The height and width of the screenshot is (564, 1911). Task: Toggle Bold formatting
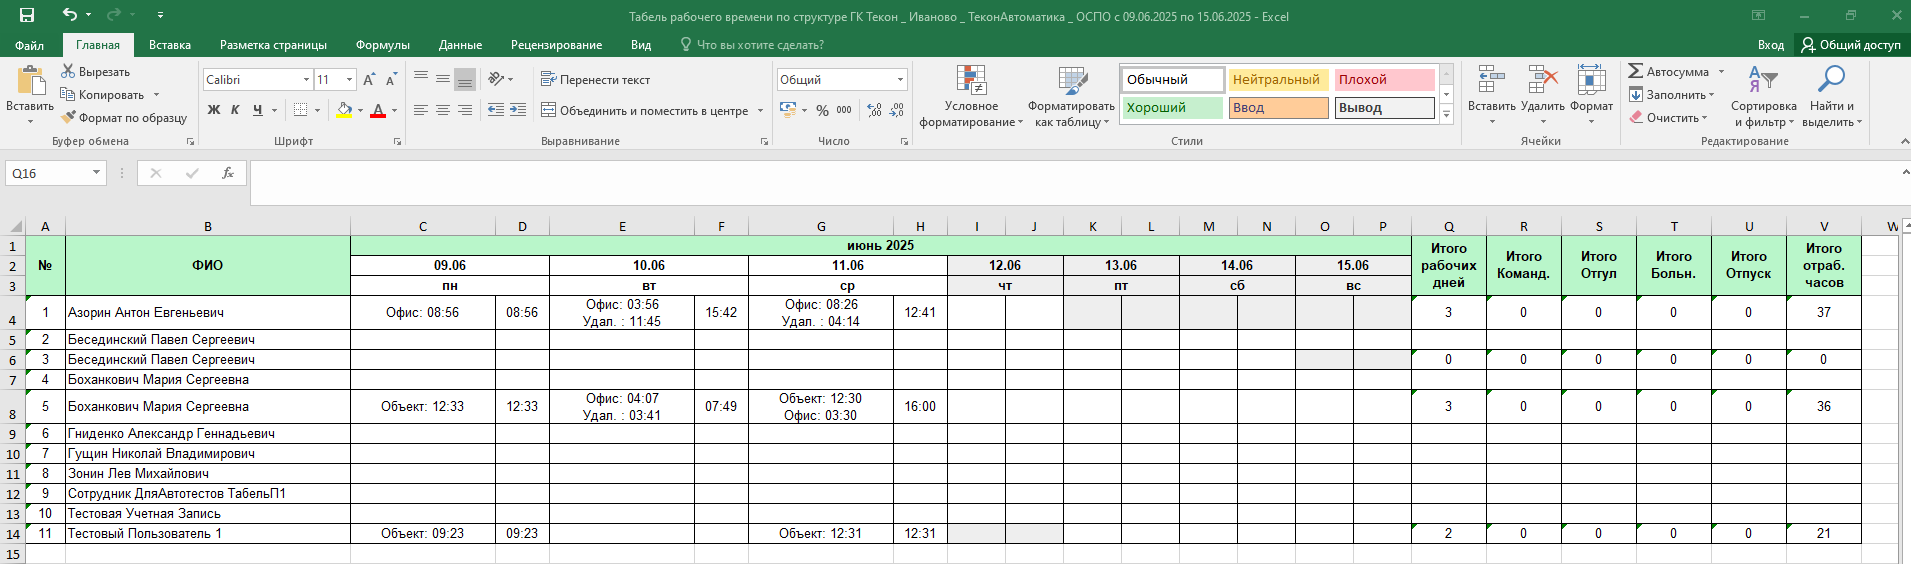click(x=213, y=110)
